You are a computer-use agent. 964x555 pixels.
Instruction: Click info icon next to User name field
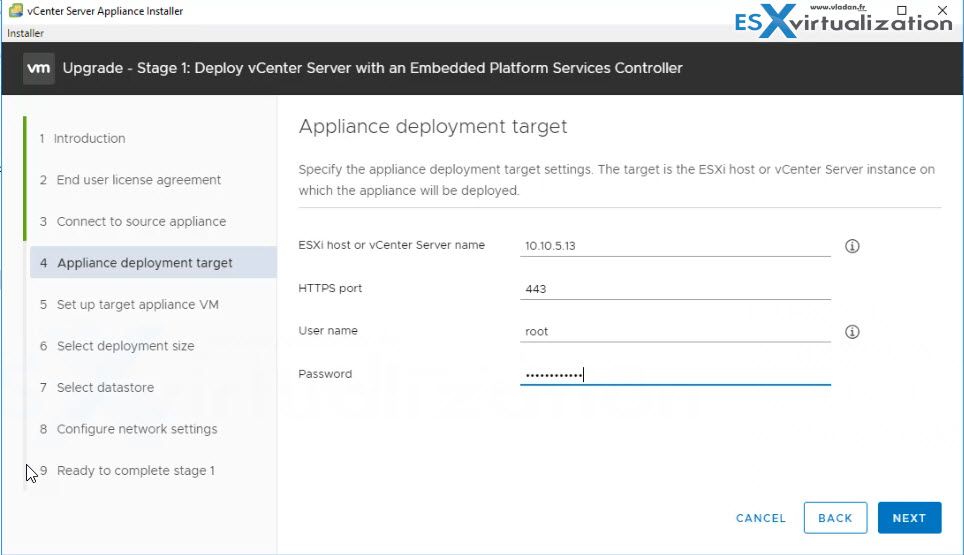click(x=851, y=332)
